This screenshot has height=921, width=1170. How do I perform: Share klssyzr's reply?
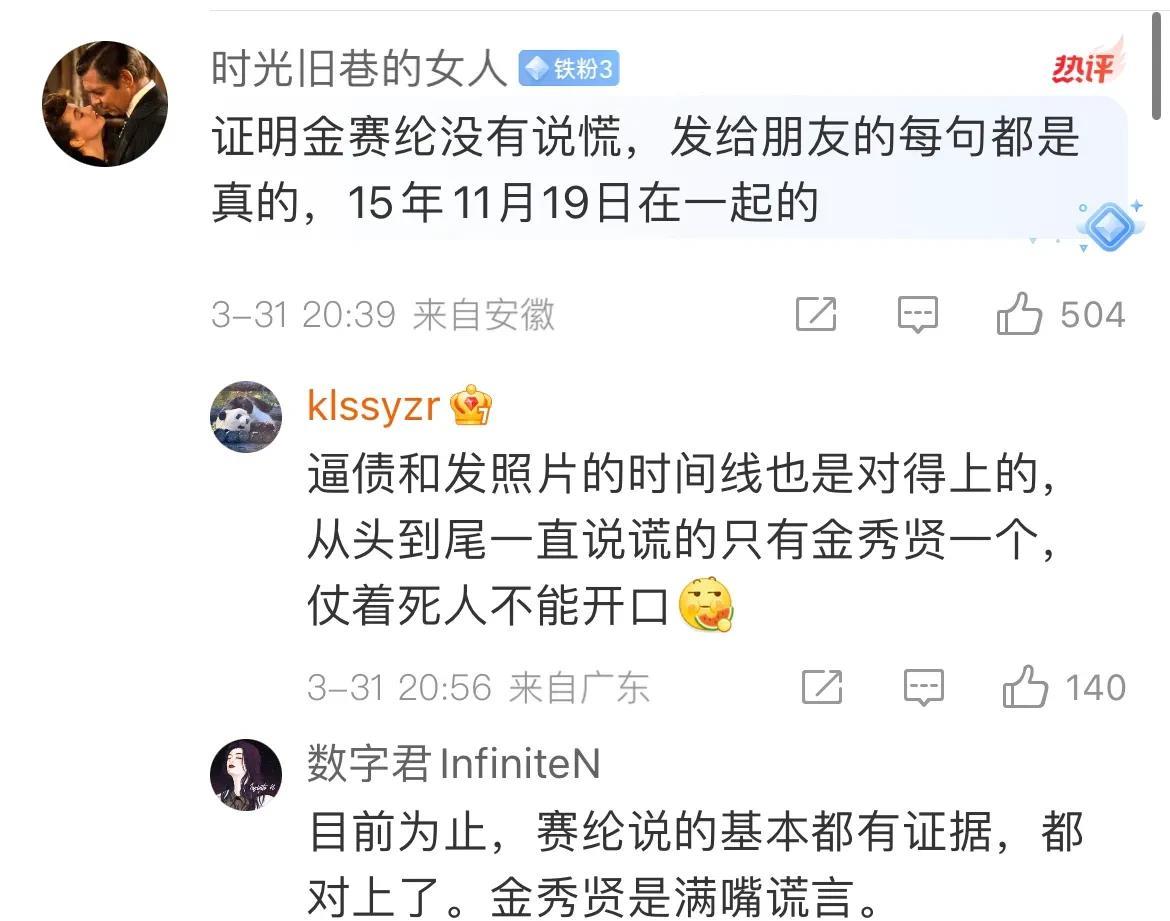point(822,687)
